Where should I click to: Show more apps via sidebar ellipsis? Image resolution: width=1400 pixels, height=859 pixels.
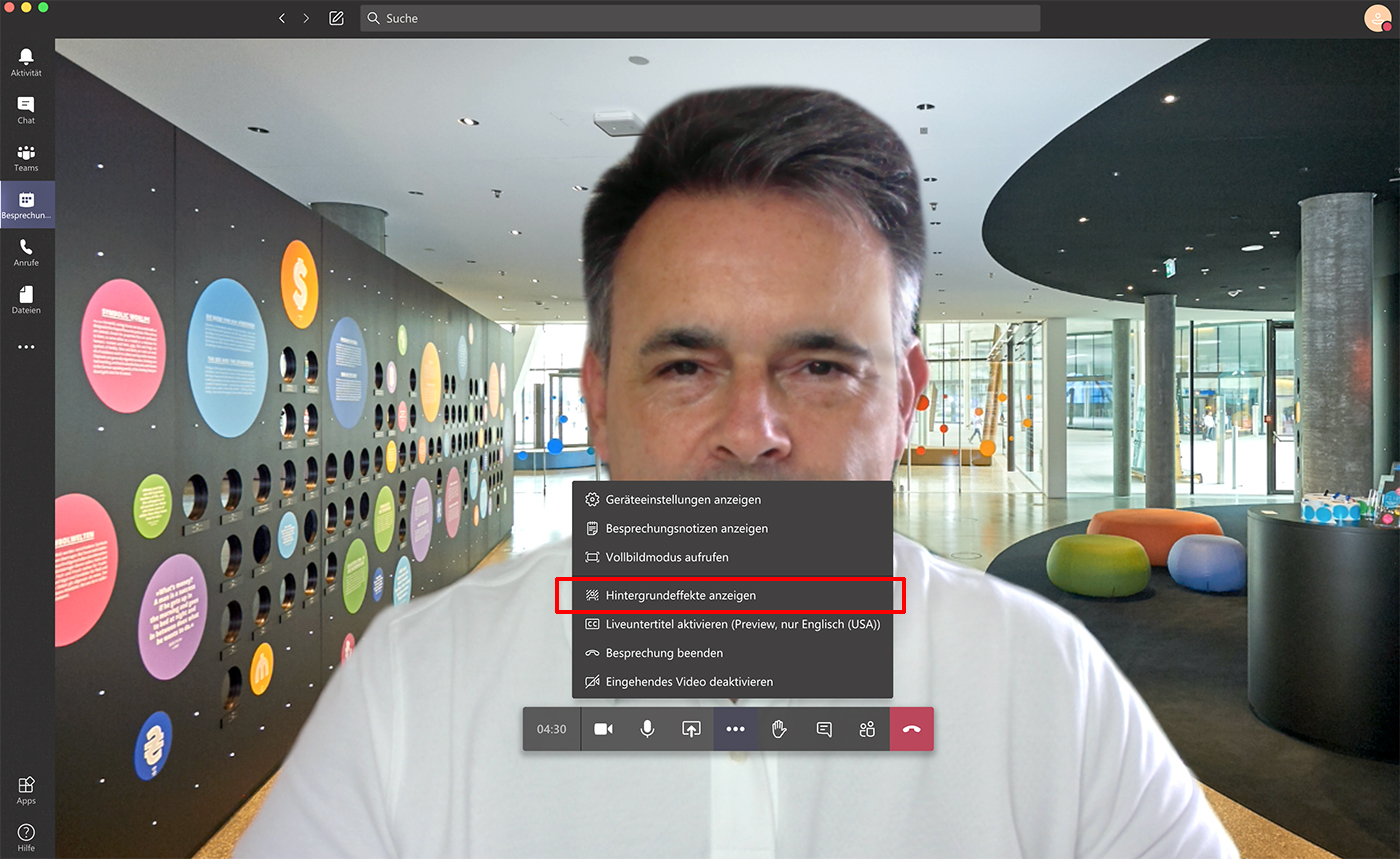coord(26,347)
